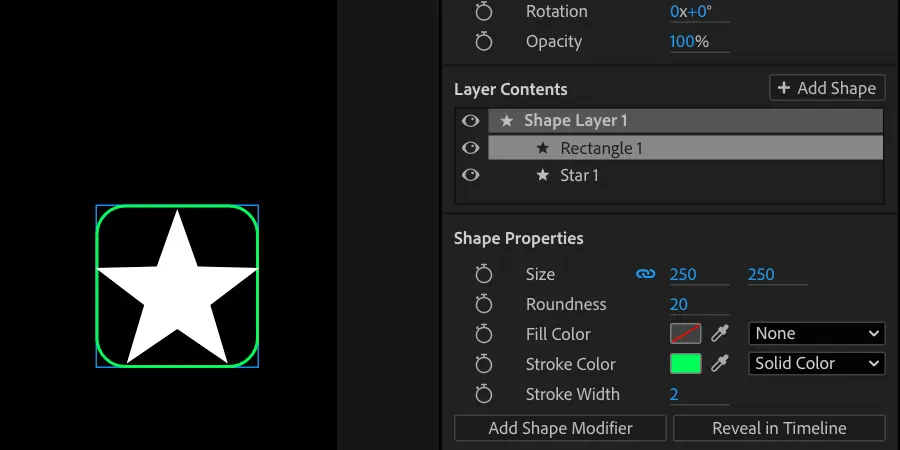The image size is (900, 450).
Task: Enable the Size property stopwatch
Action: click(484, 274)
